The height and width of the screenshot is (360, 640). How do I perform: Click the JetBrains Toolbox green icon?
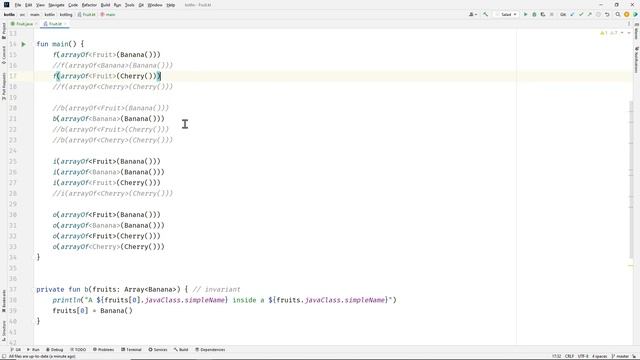point(635,15)
